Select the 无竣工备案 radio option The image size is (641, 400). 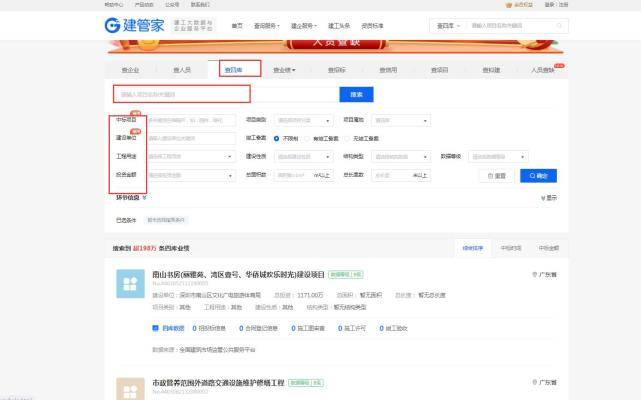pos(347,139)
